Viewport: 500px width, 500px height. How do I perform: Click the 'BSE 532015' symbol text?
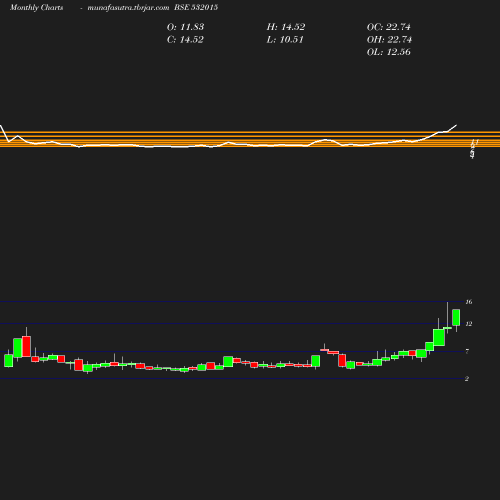point(196,8)
